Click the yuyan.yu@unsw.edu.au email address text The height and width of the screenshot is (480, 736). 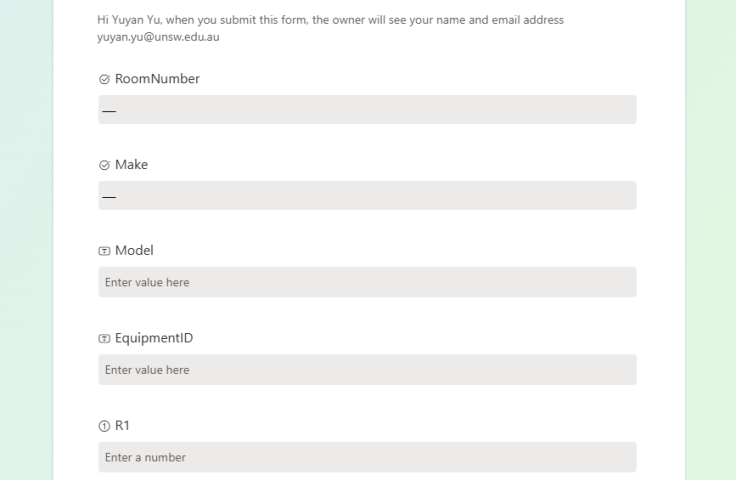pyautogui.click(x=158, y=37)
